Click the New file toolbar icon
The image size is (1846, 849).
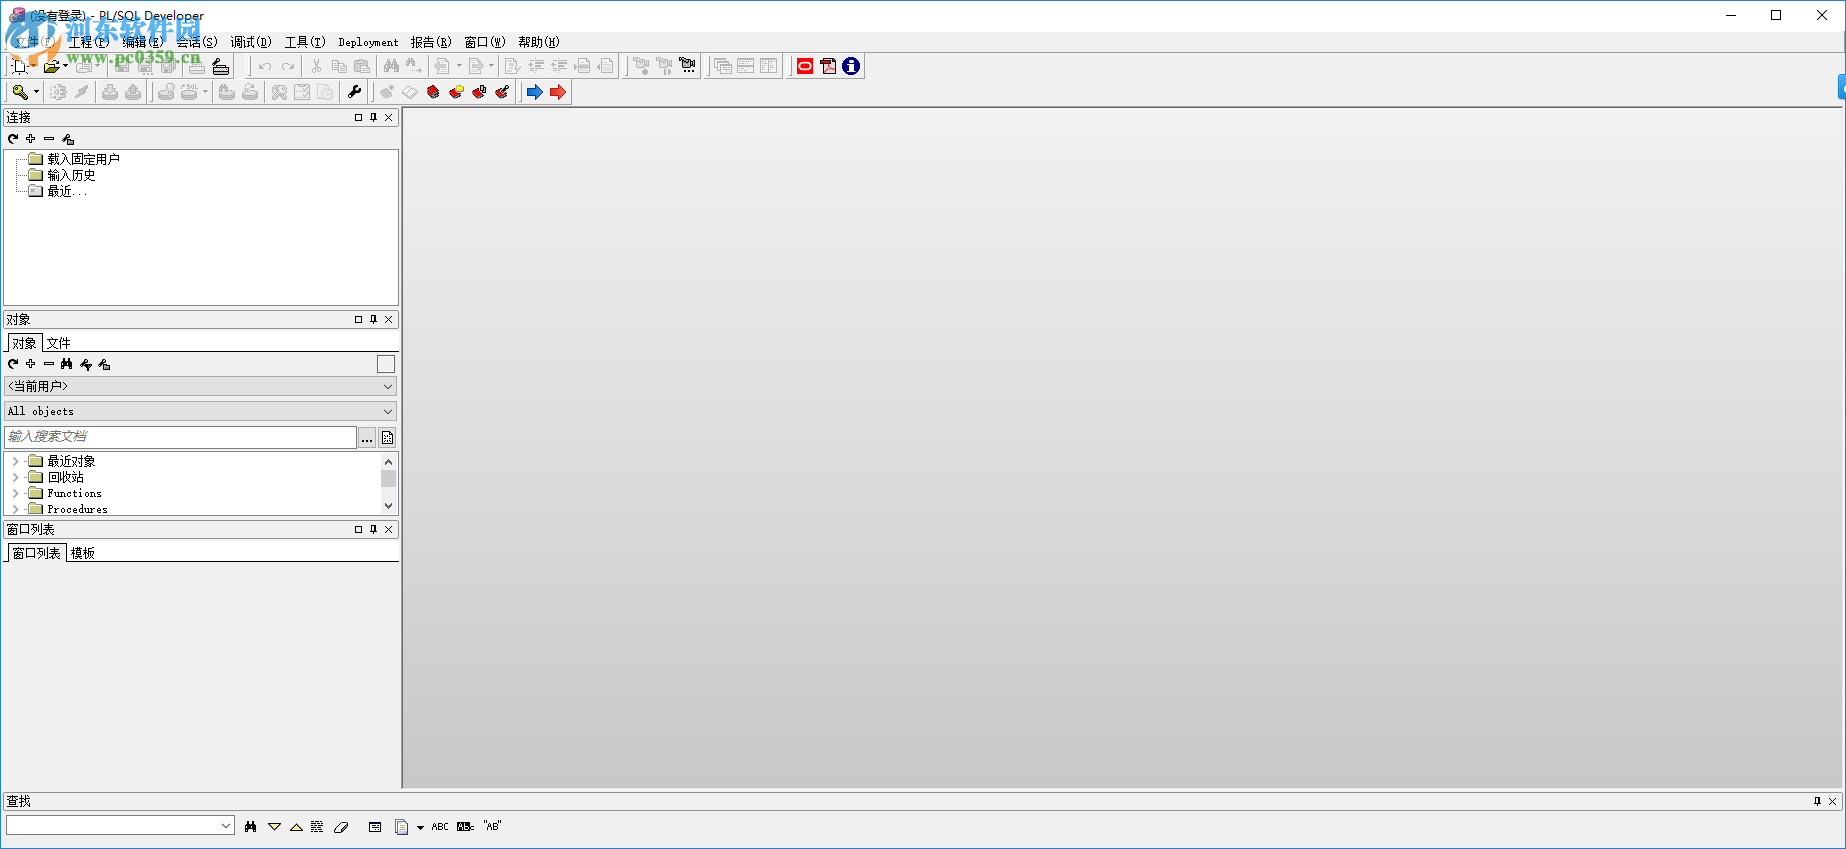tap(19, 66)
